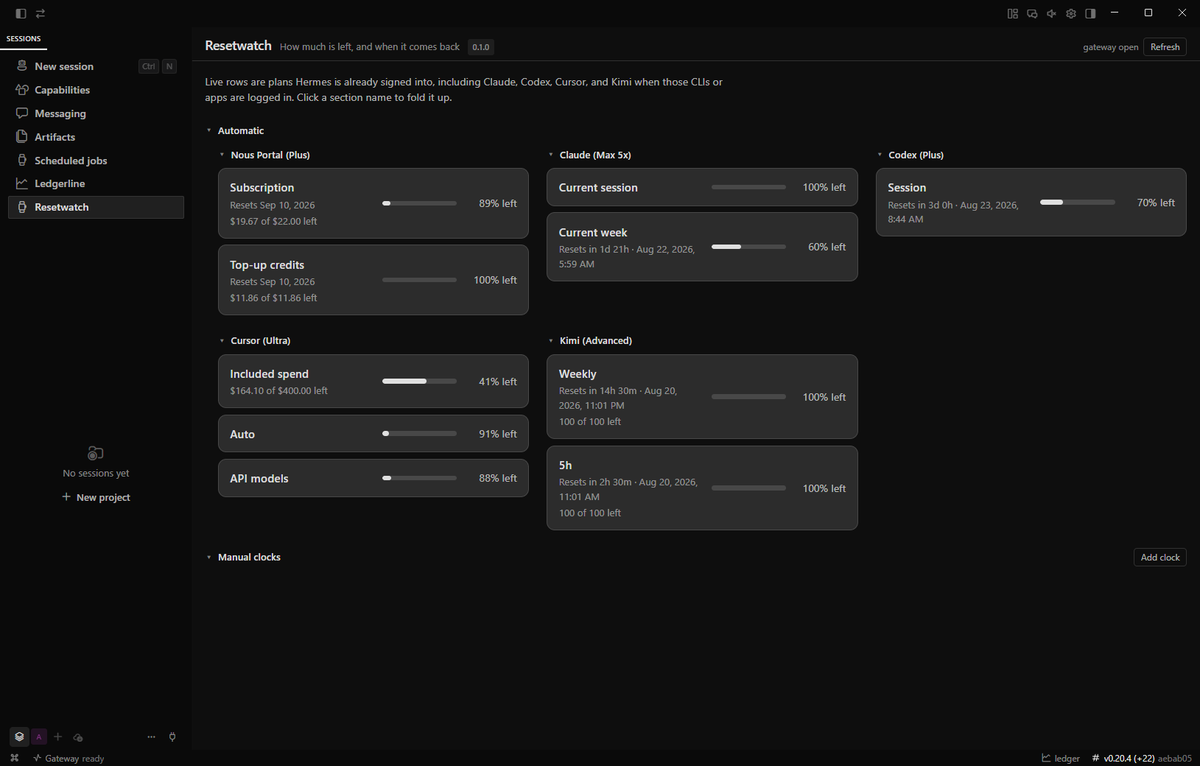Click New project in the sidebar
The image size is (1200, 766).
point(96,497)
